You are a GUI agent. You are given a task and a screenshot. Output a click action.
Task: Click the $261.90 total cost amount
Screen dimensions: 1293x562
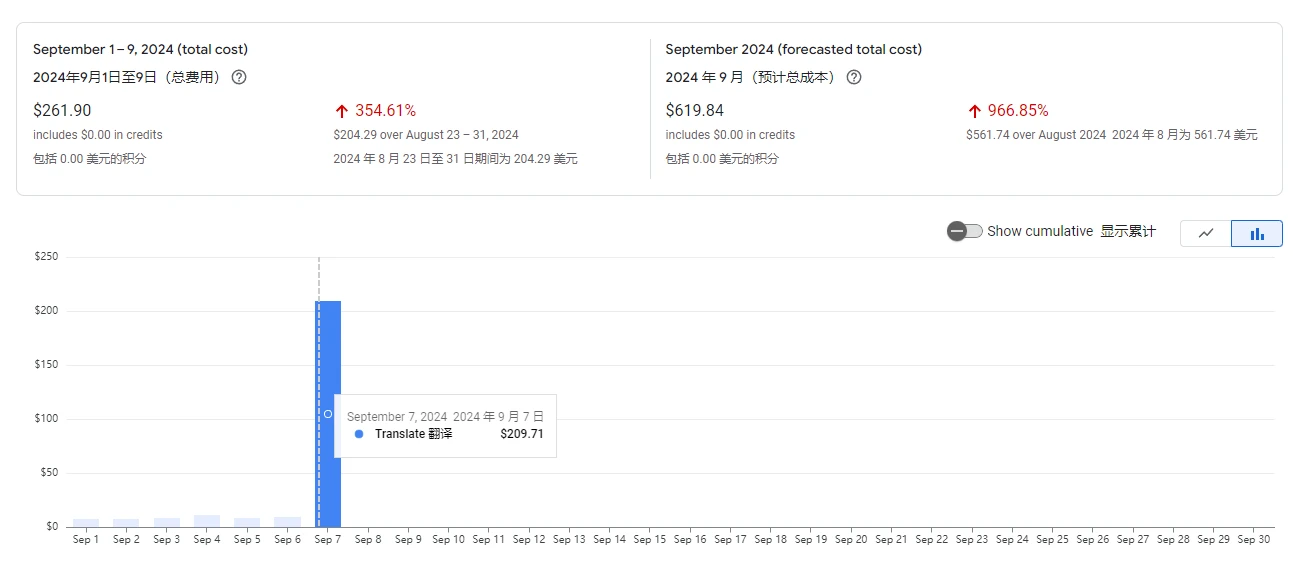pos(62,111)
